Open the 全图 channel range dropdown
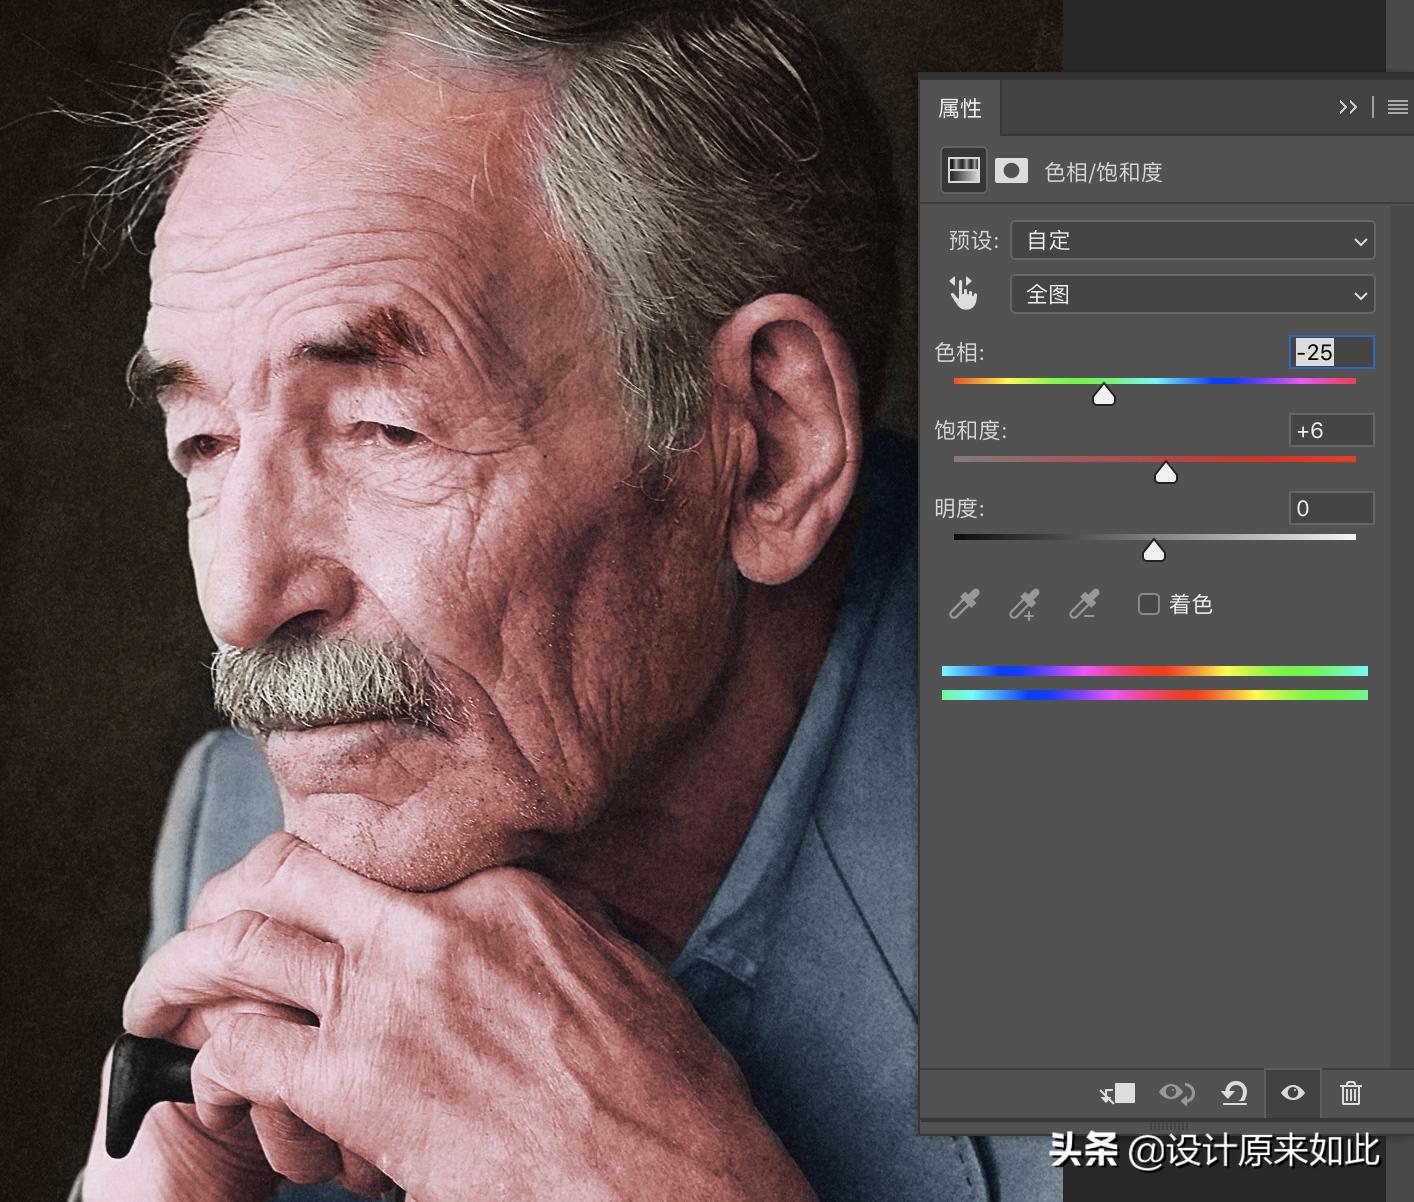The image size is (1414, 1202). coord(1192,295)
